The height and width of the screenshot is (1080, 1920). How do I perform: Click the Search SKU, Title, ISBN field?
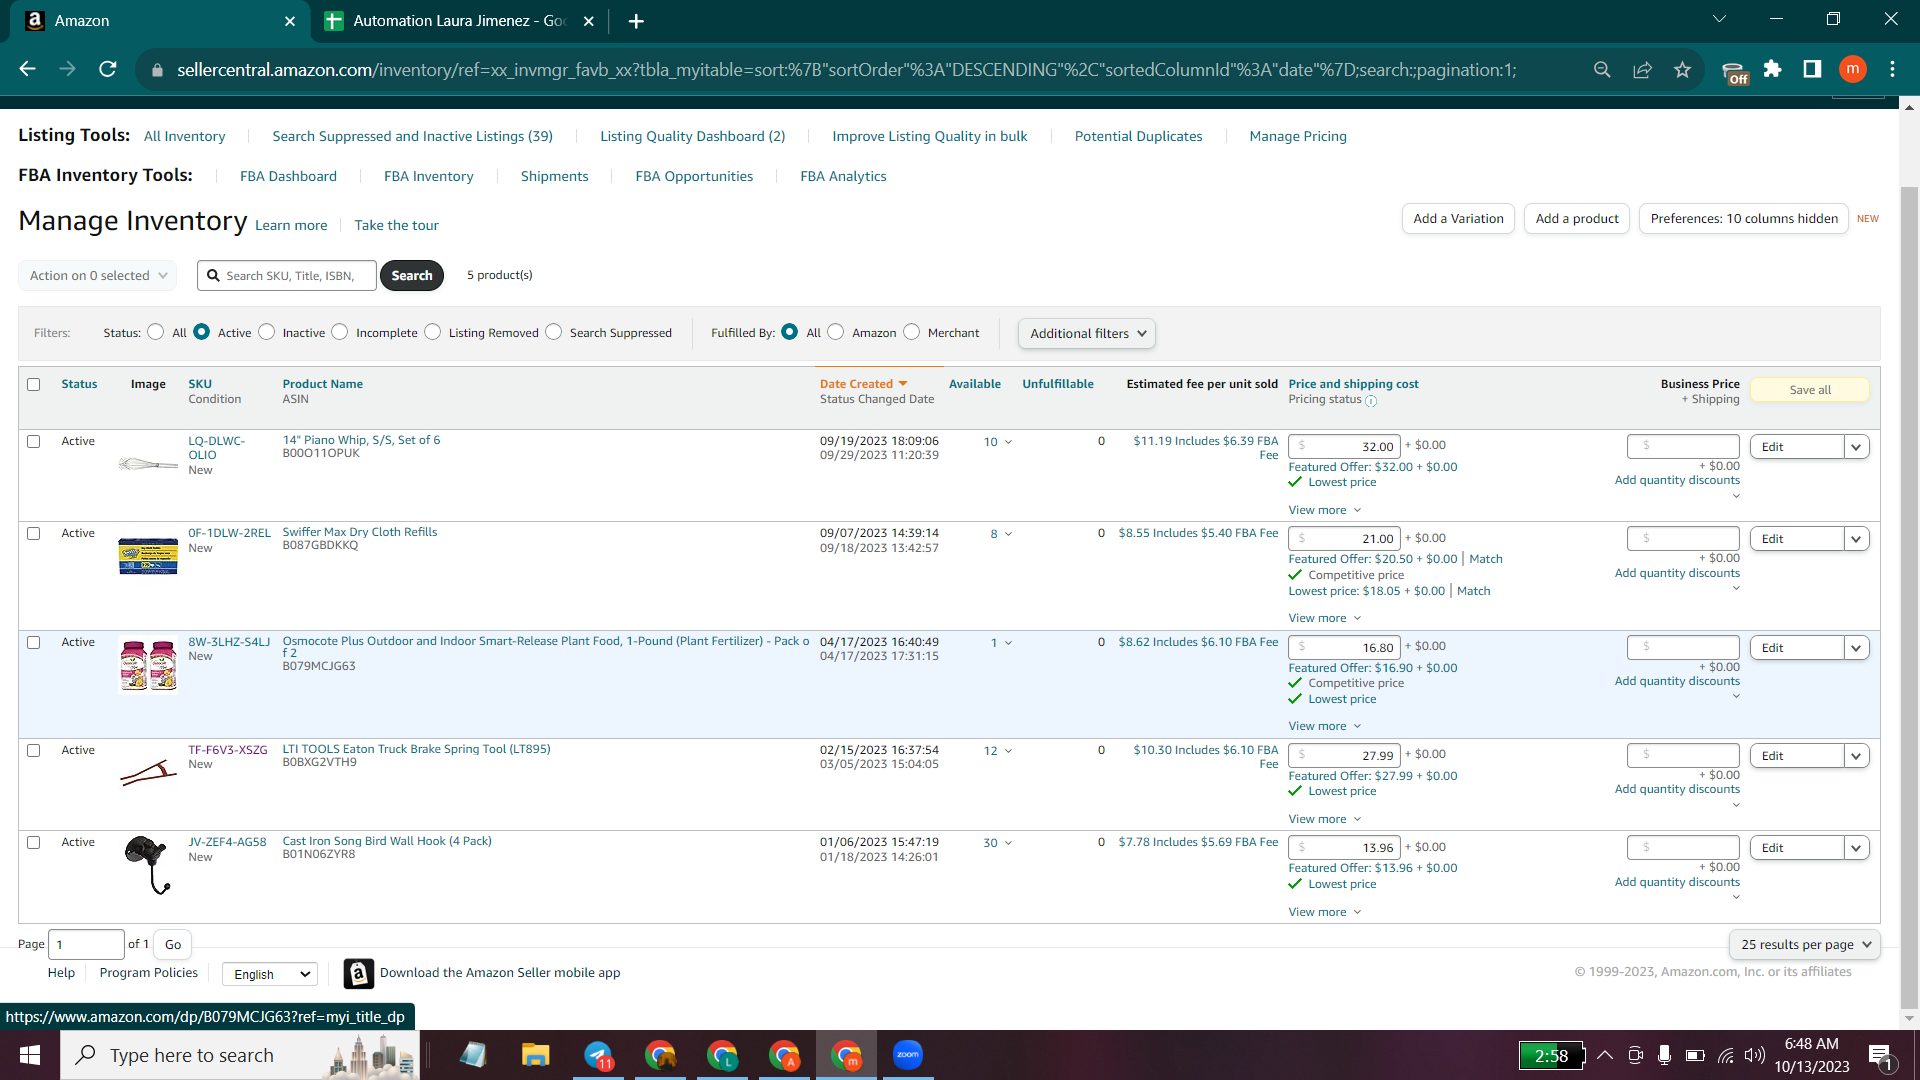pyautogui.click(x=287, y=275)
